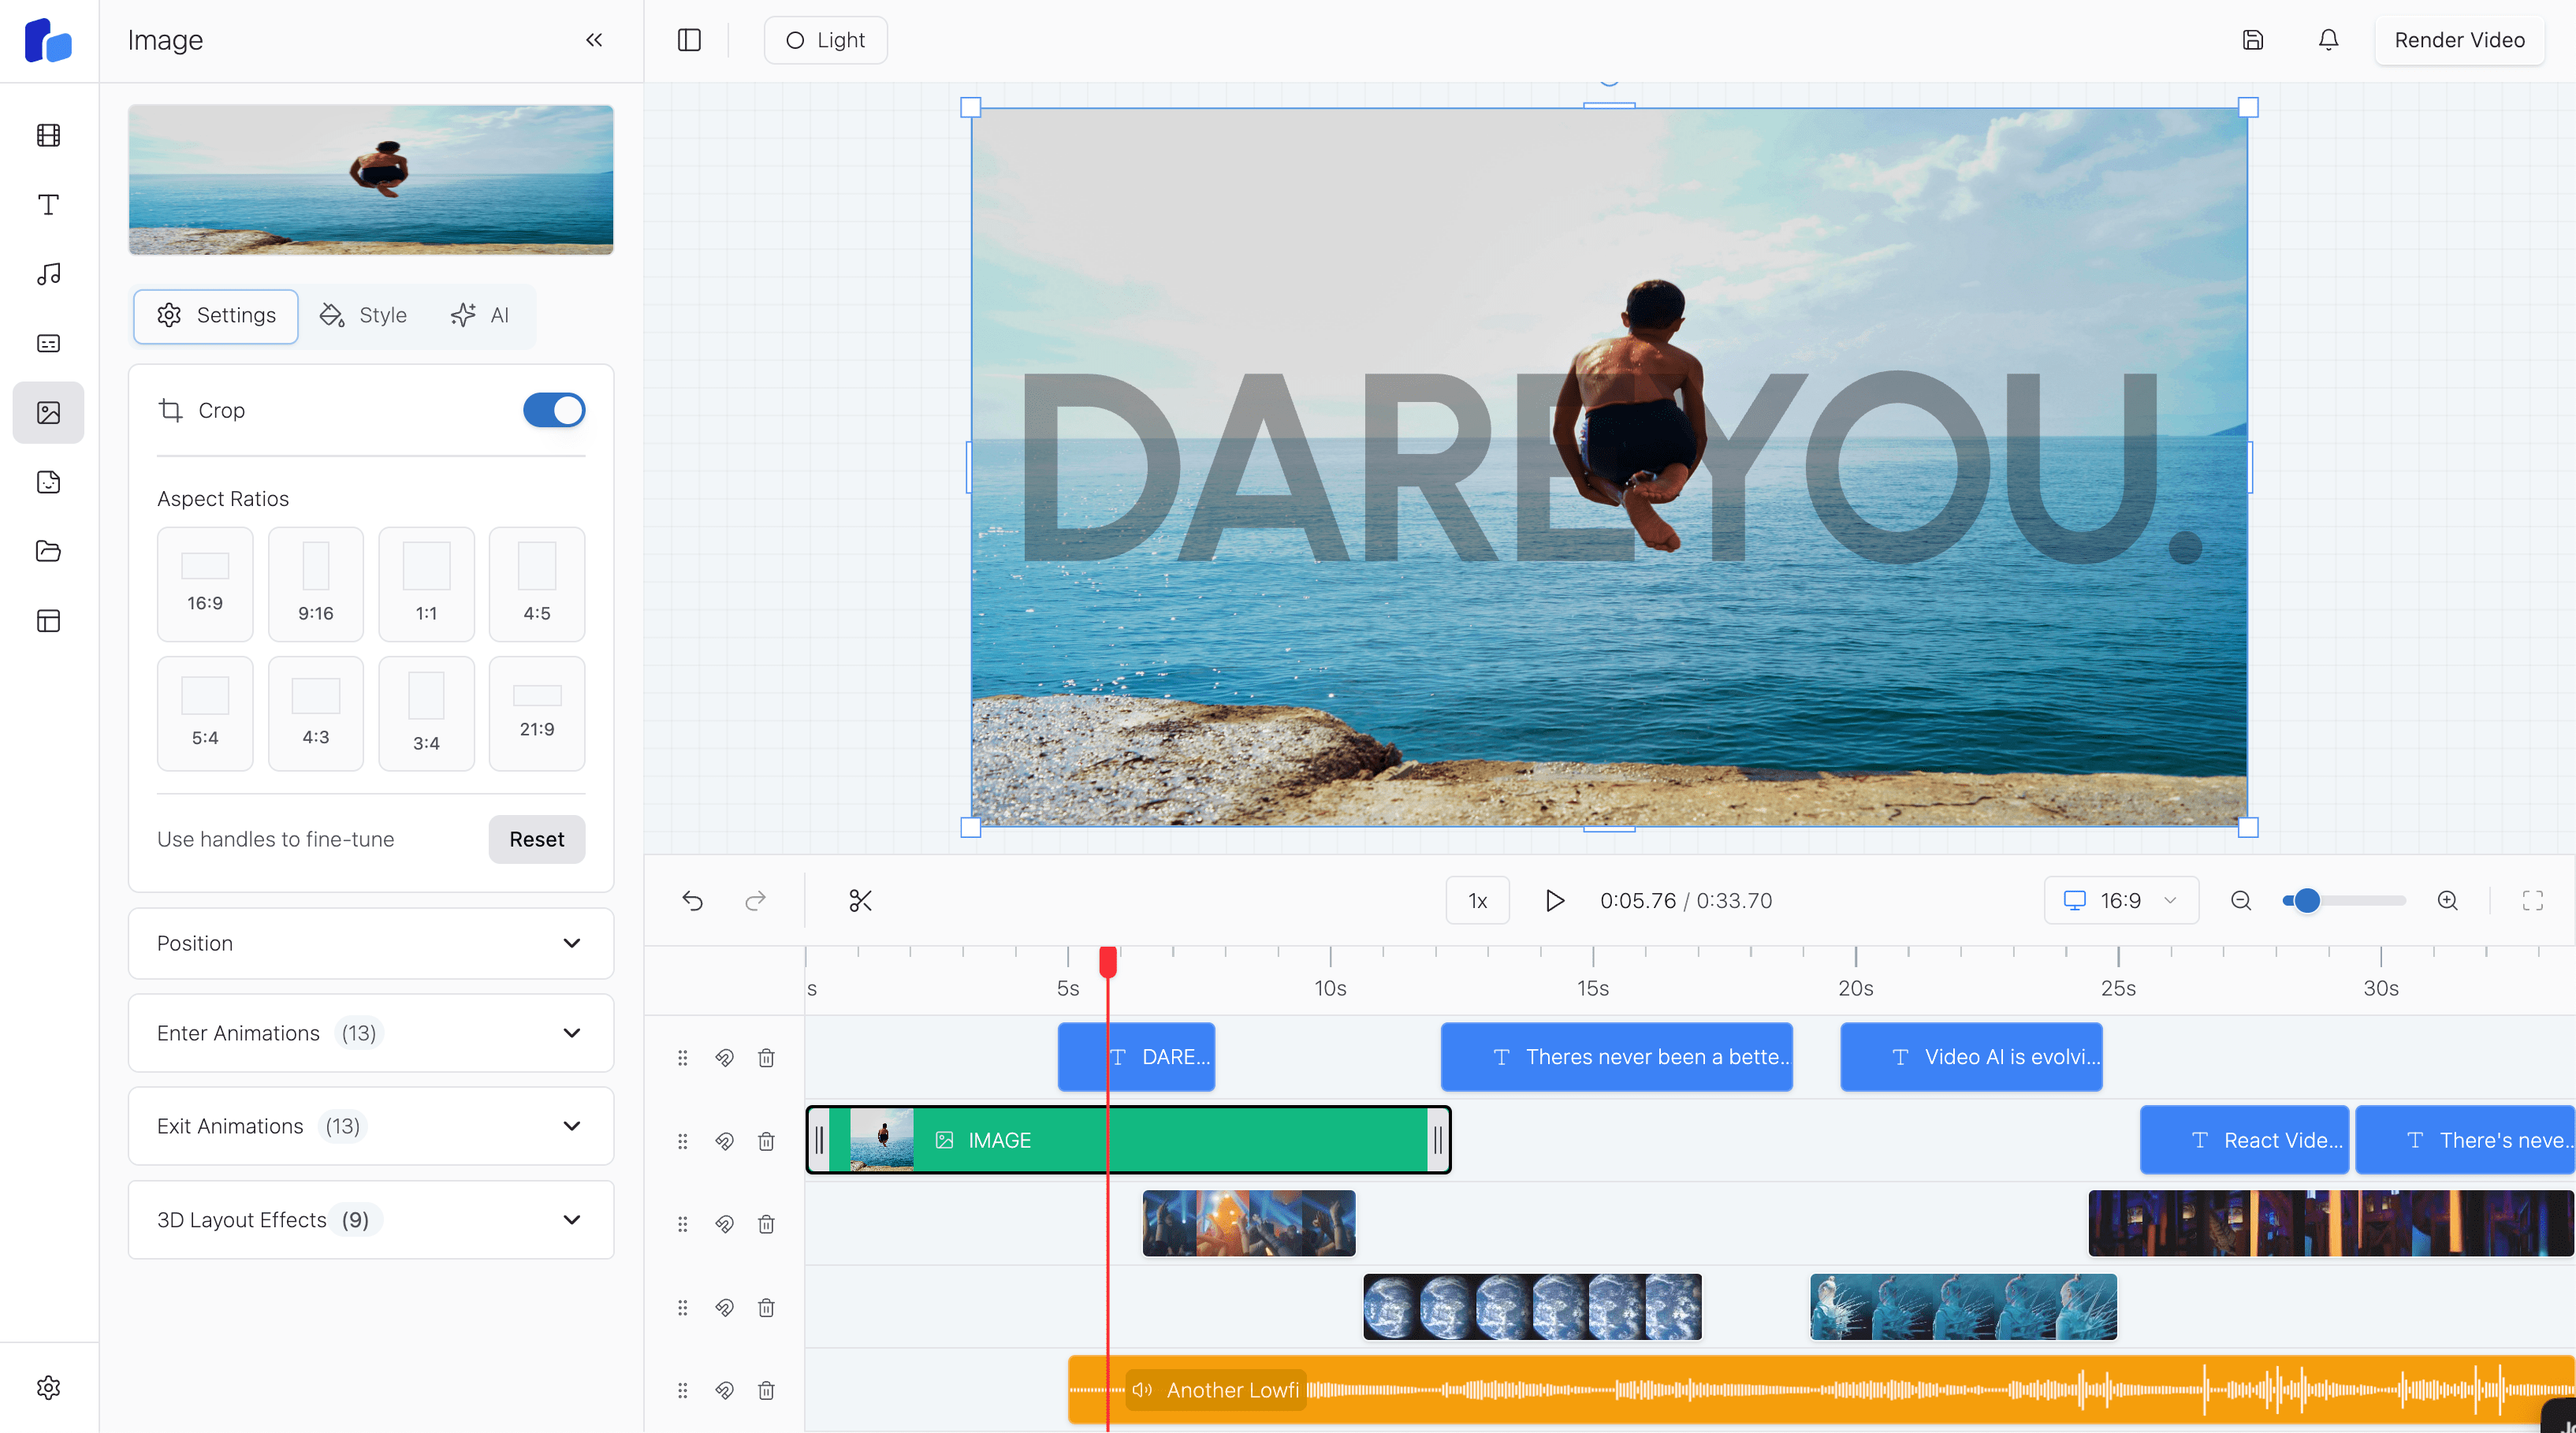Collapse the Image panel with double chevron

point(594,40)
